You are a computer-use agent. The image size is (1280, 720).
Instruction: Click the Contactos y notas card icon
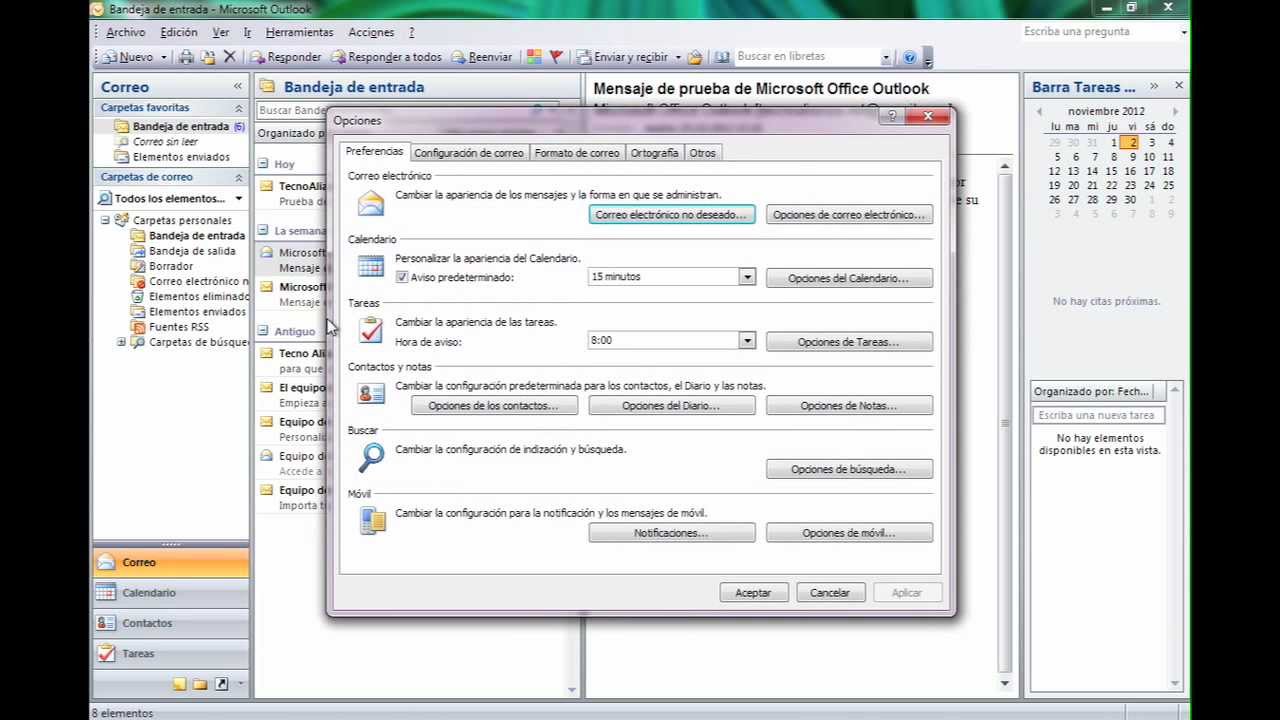coord(371,393)
